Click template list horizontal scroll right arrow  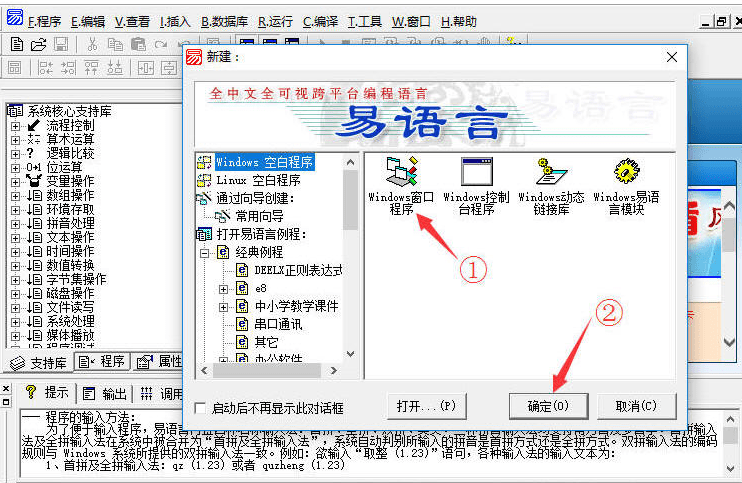click(334, 371)
